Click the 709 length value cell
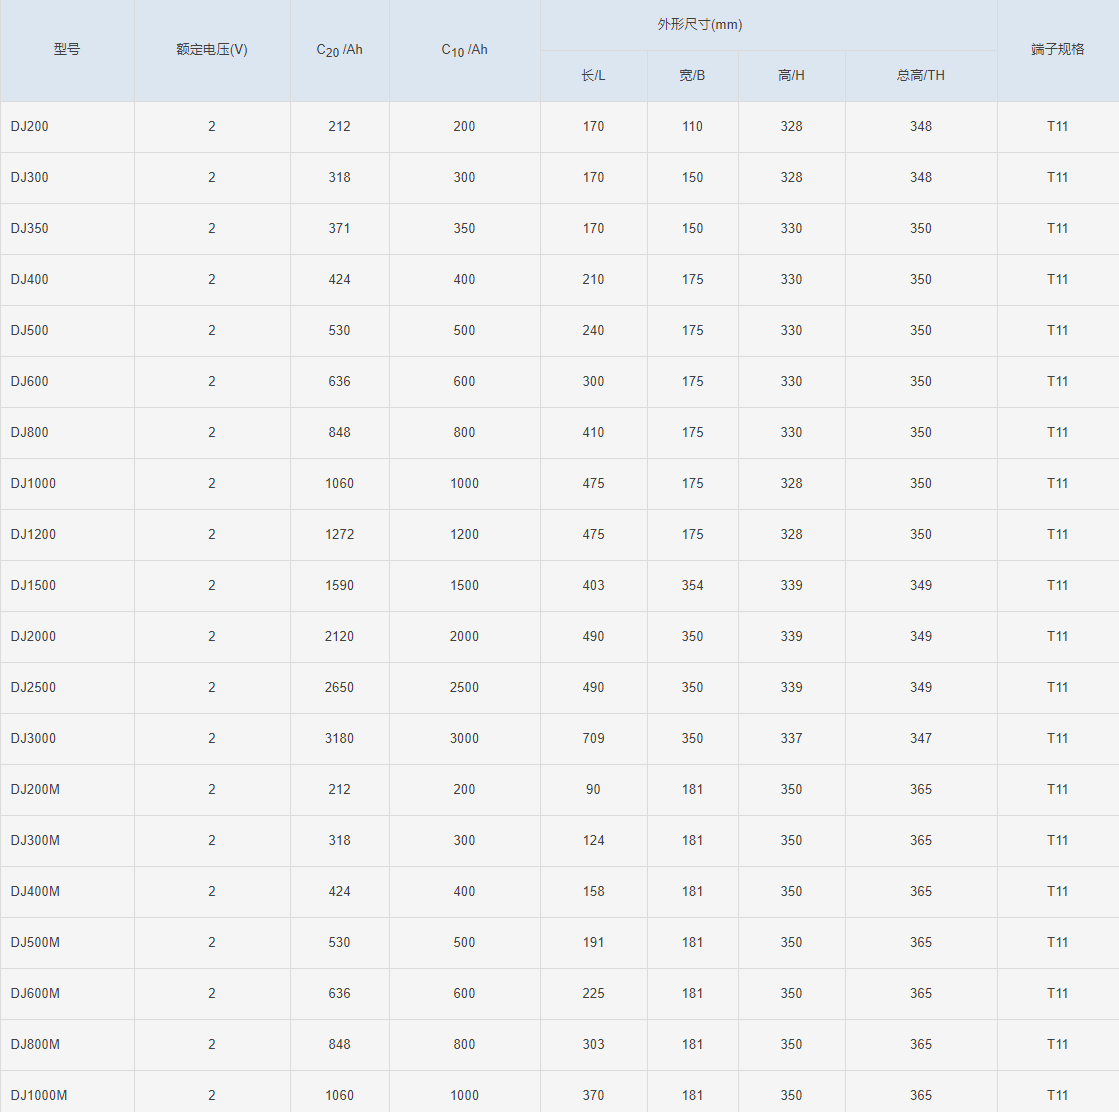The height and width of the screenshot is (1112, 1119). click(x=594, y=739)
